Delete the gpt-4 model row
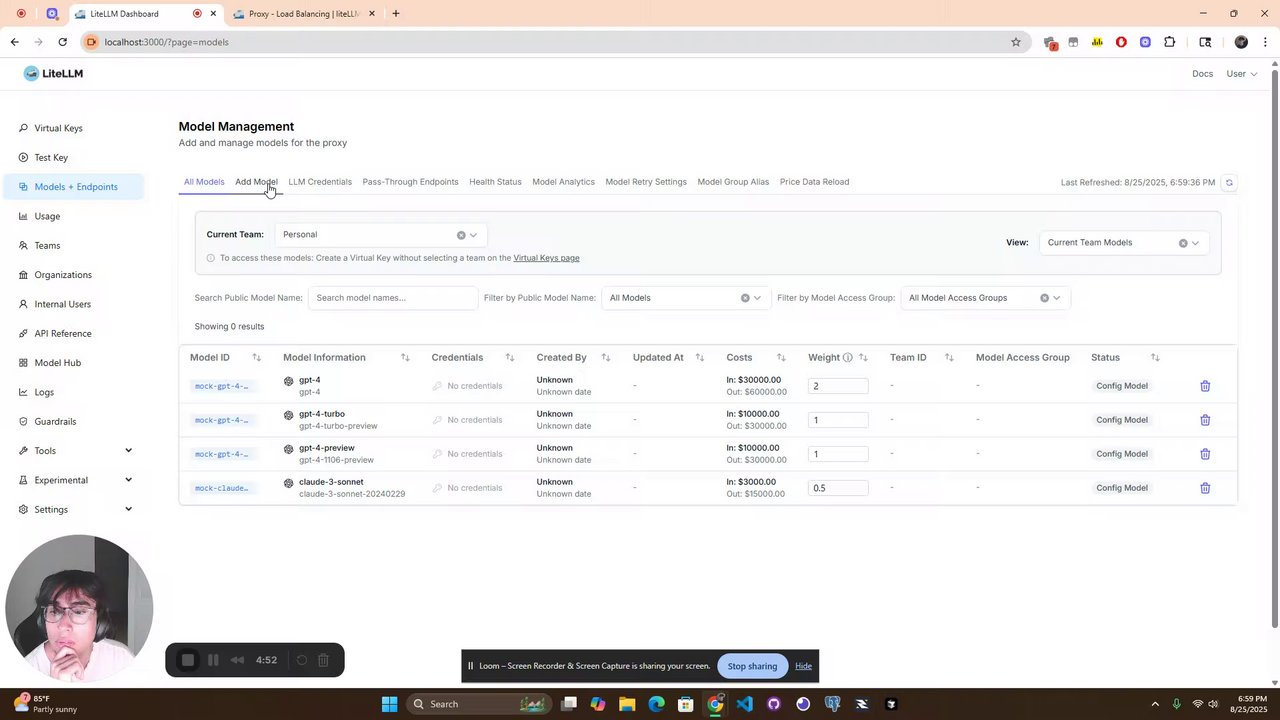1280x720 pixels. pos(1205,386)
